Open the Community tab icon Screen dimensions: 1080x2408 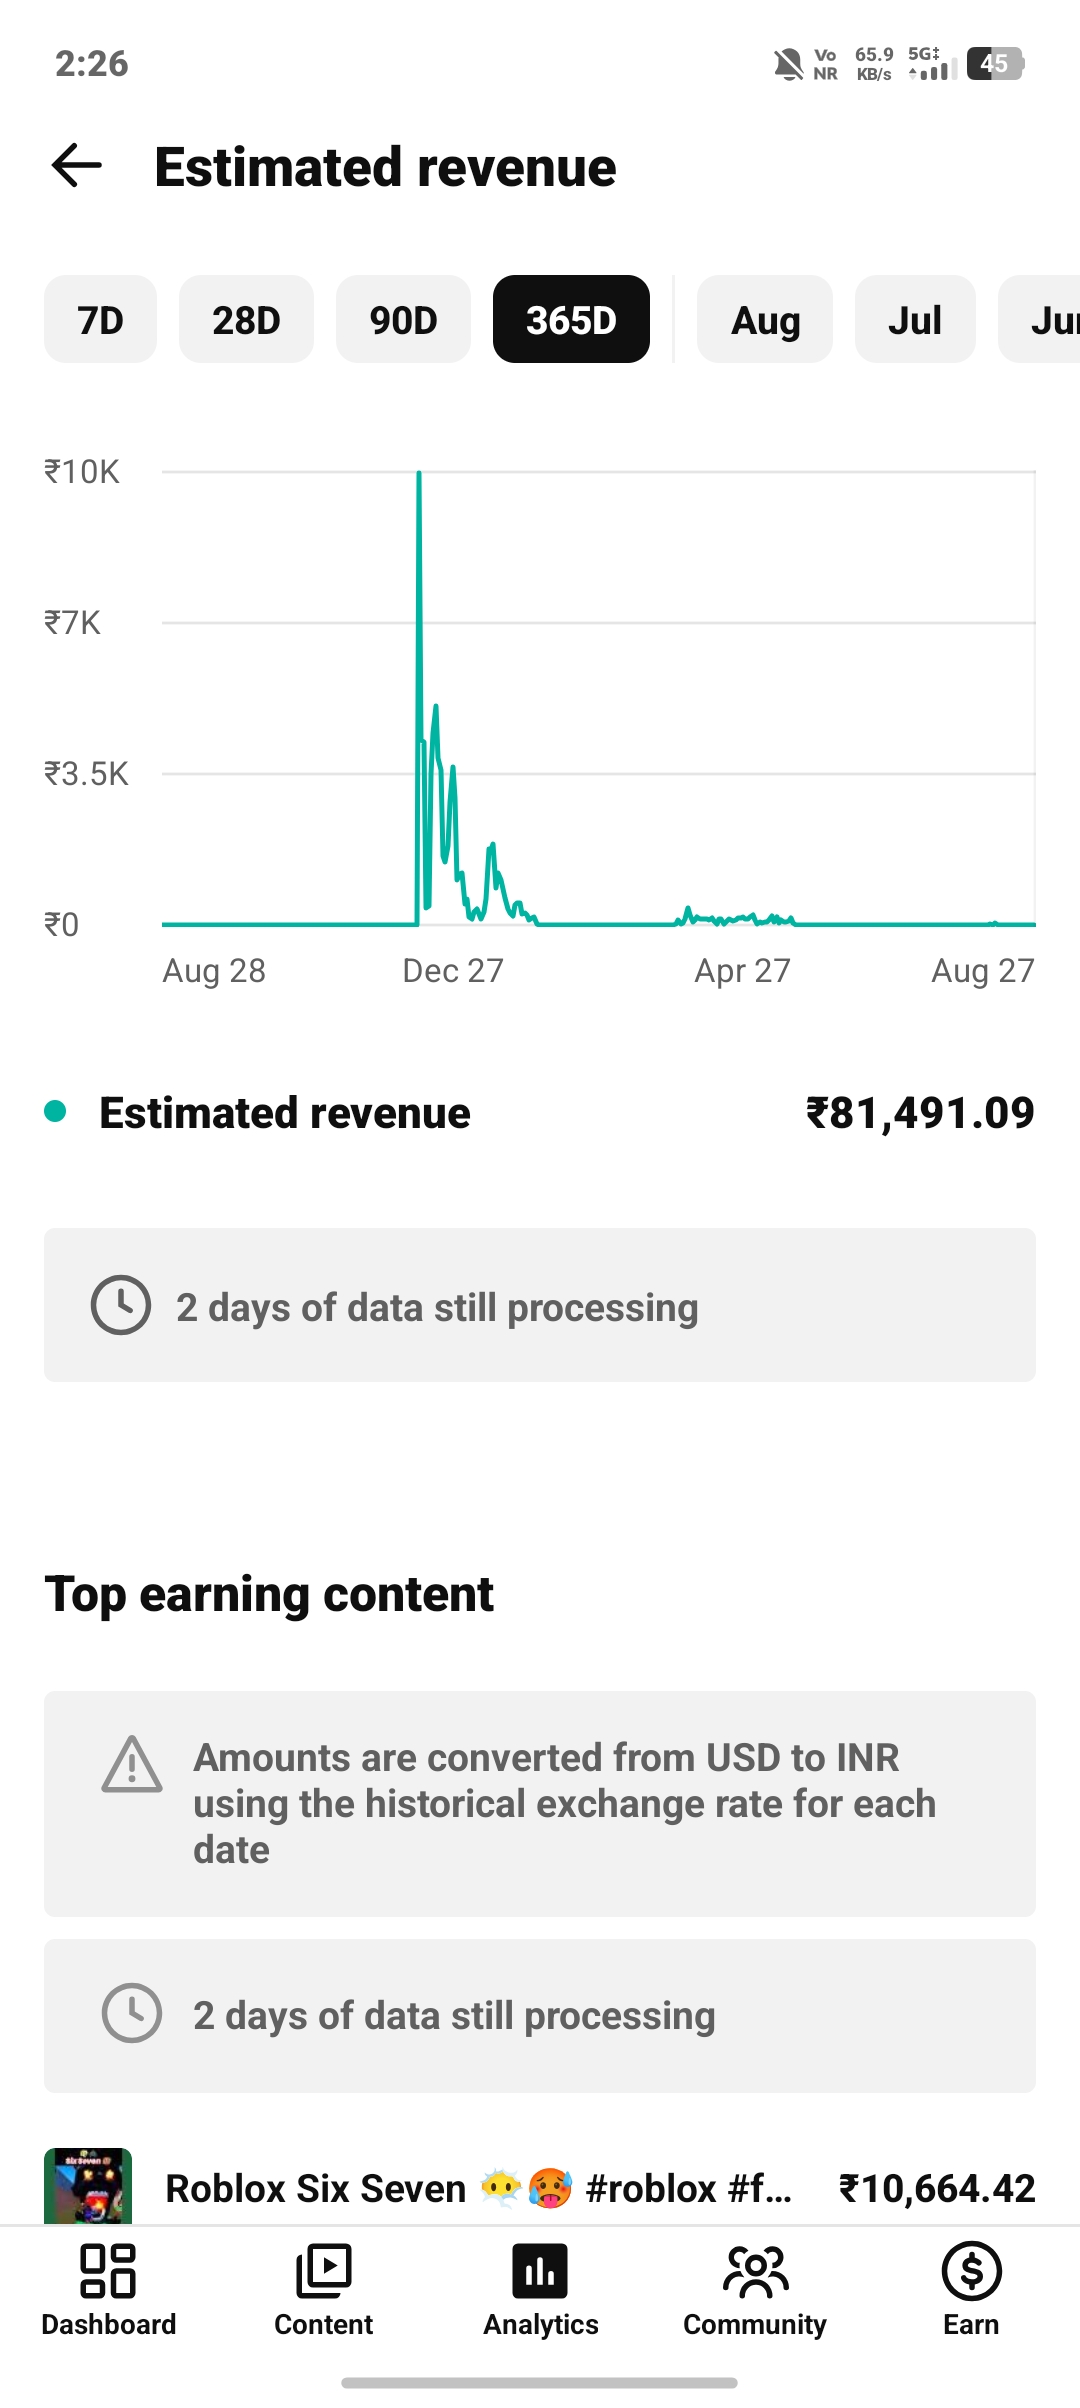755,2271
